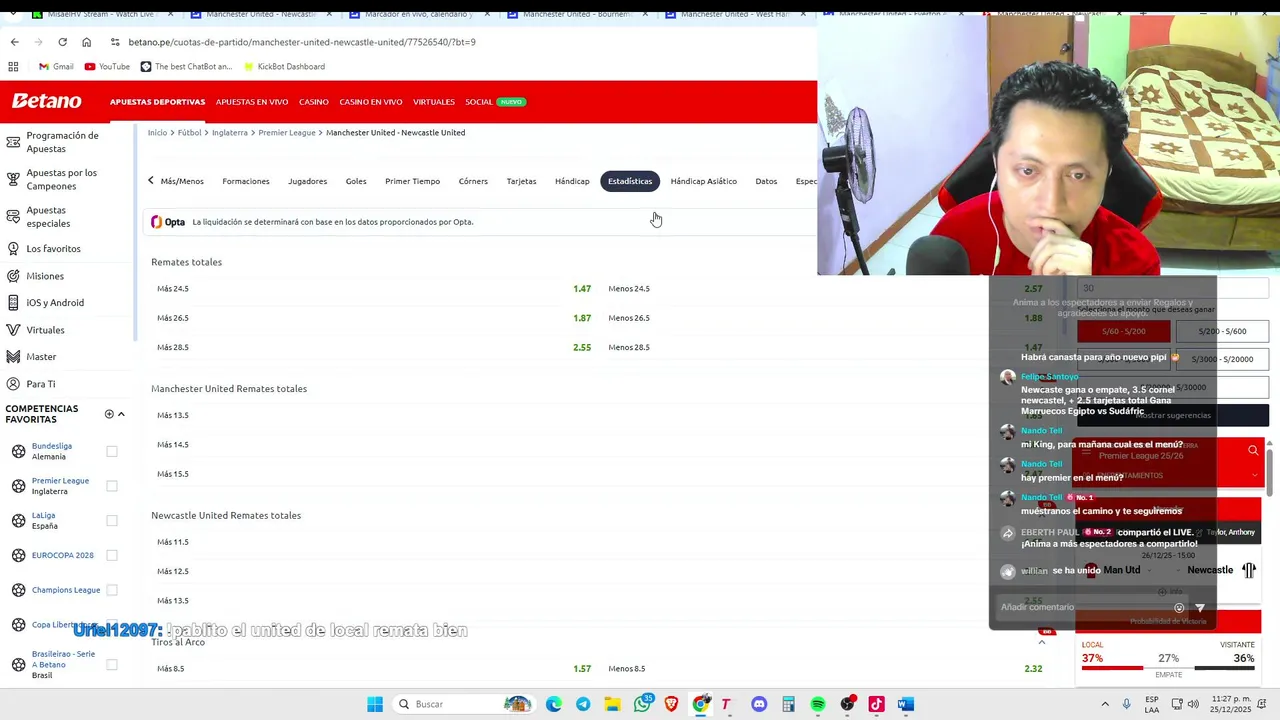The height and width of the screenshot is (720, 1280).
Task: Open browser apps grid icon
Action: (x=13, y=66)
